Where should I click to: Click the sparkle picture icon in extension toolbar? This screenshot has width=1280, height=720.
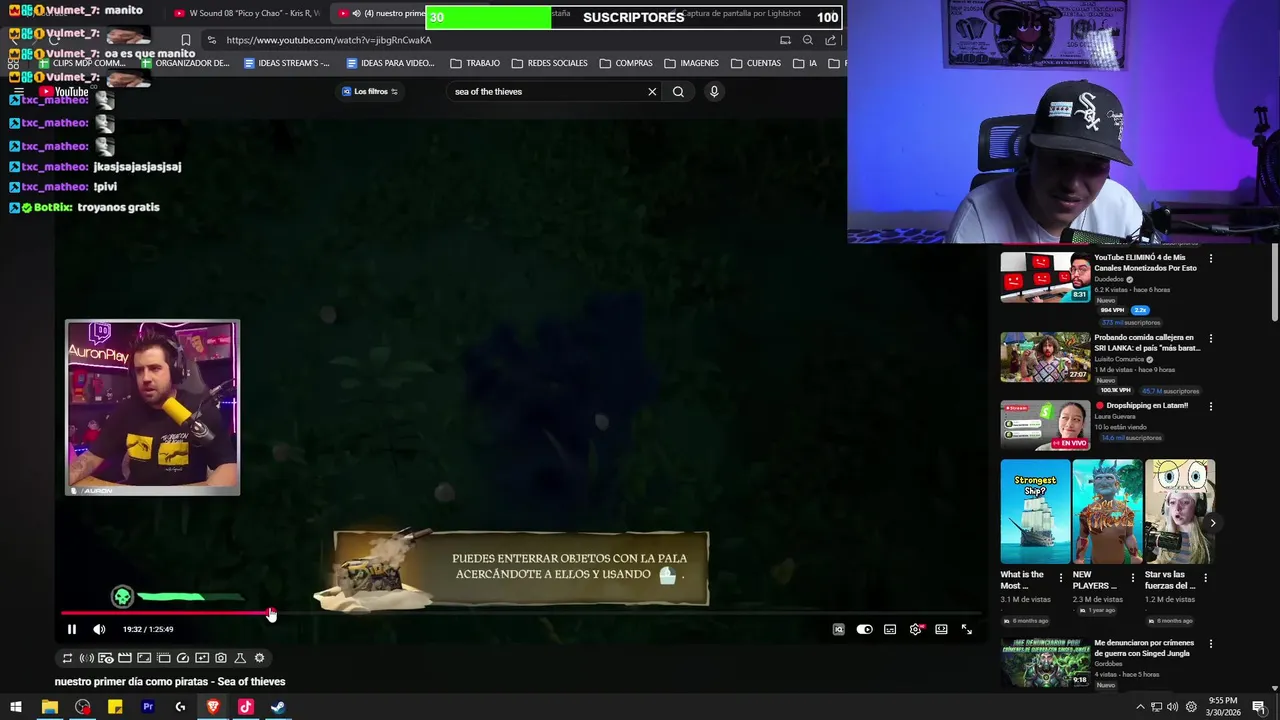pos(202,658)
